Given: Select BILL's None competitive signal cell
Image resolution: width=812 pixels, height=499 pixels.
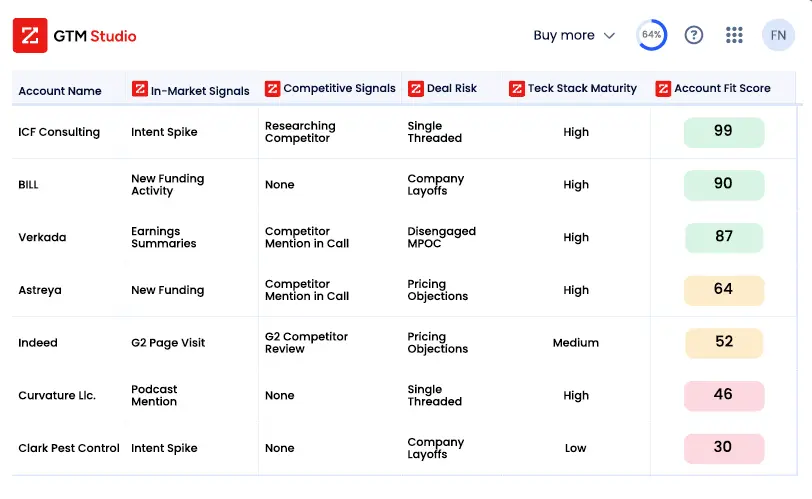Looking at the screenshot, I should pos(280,185).
